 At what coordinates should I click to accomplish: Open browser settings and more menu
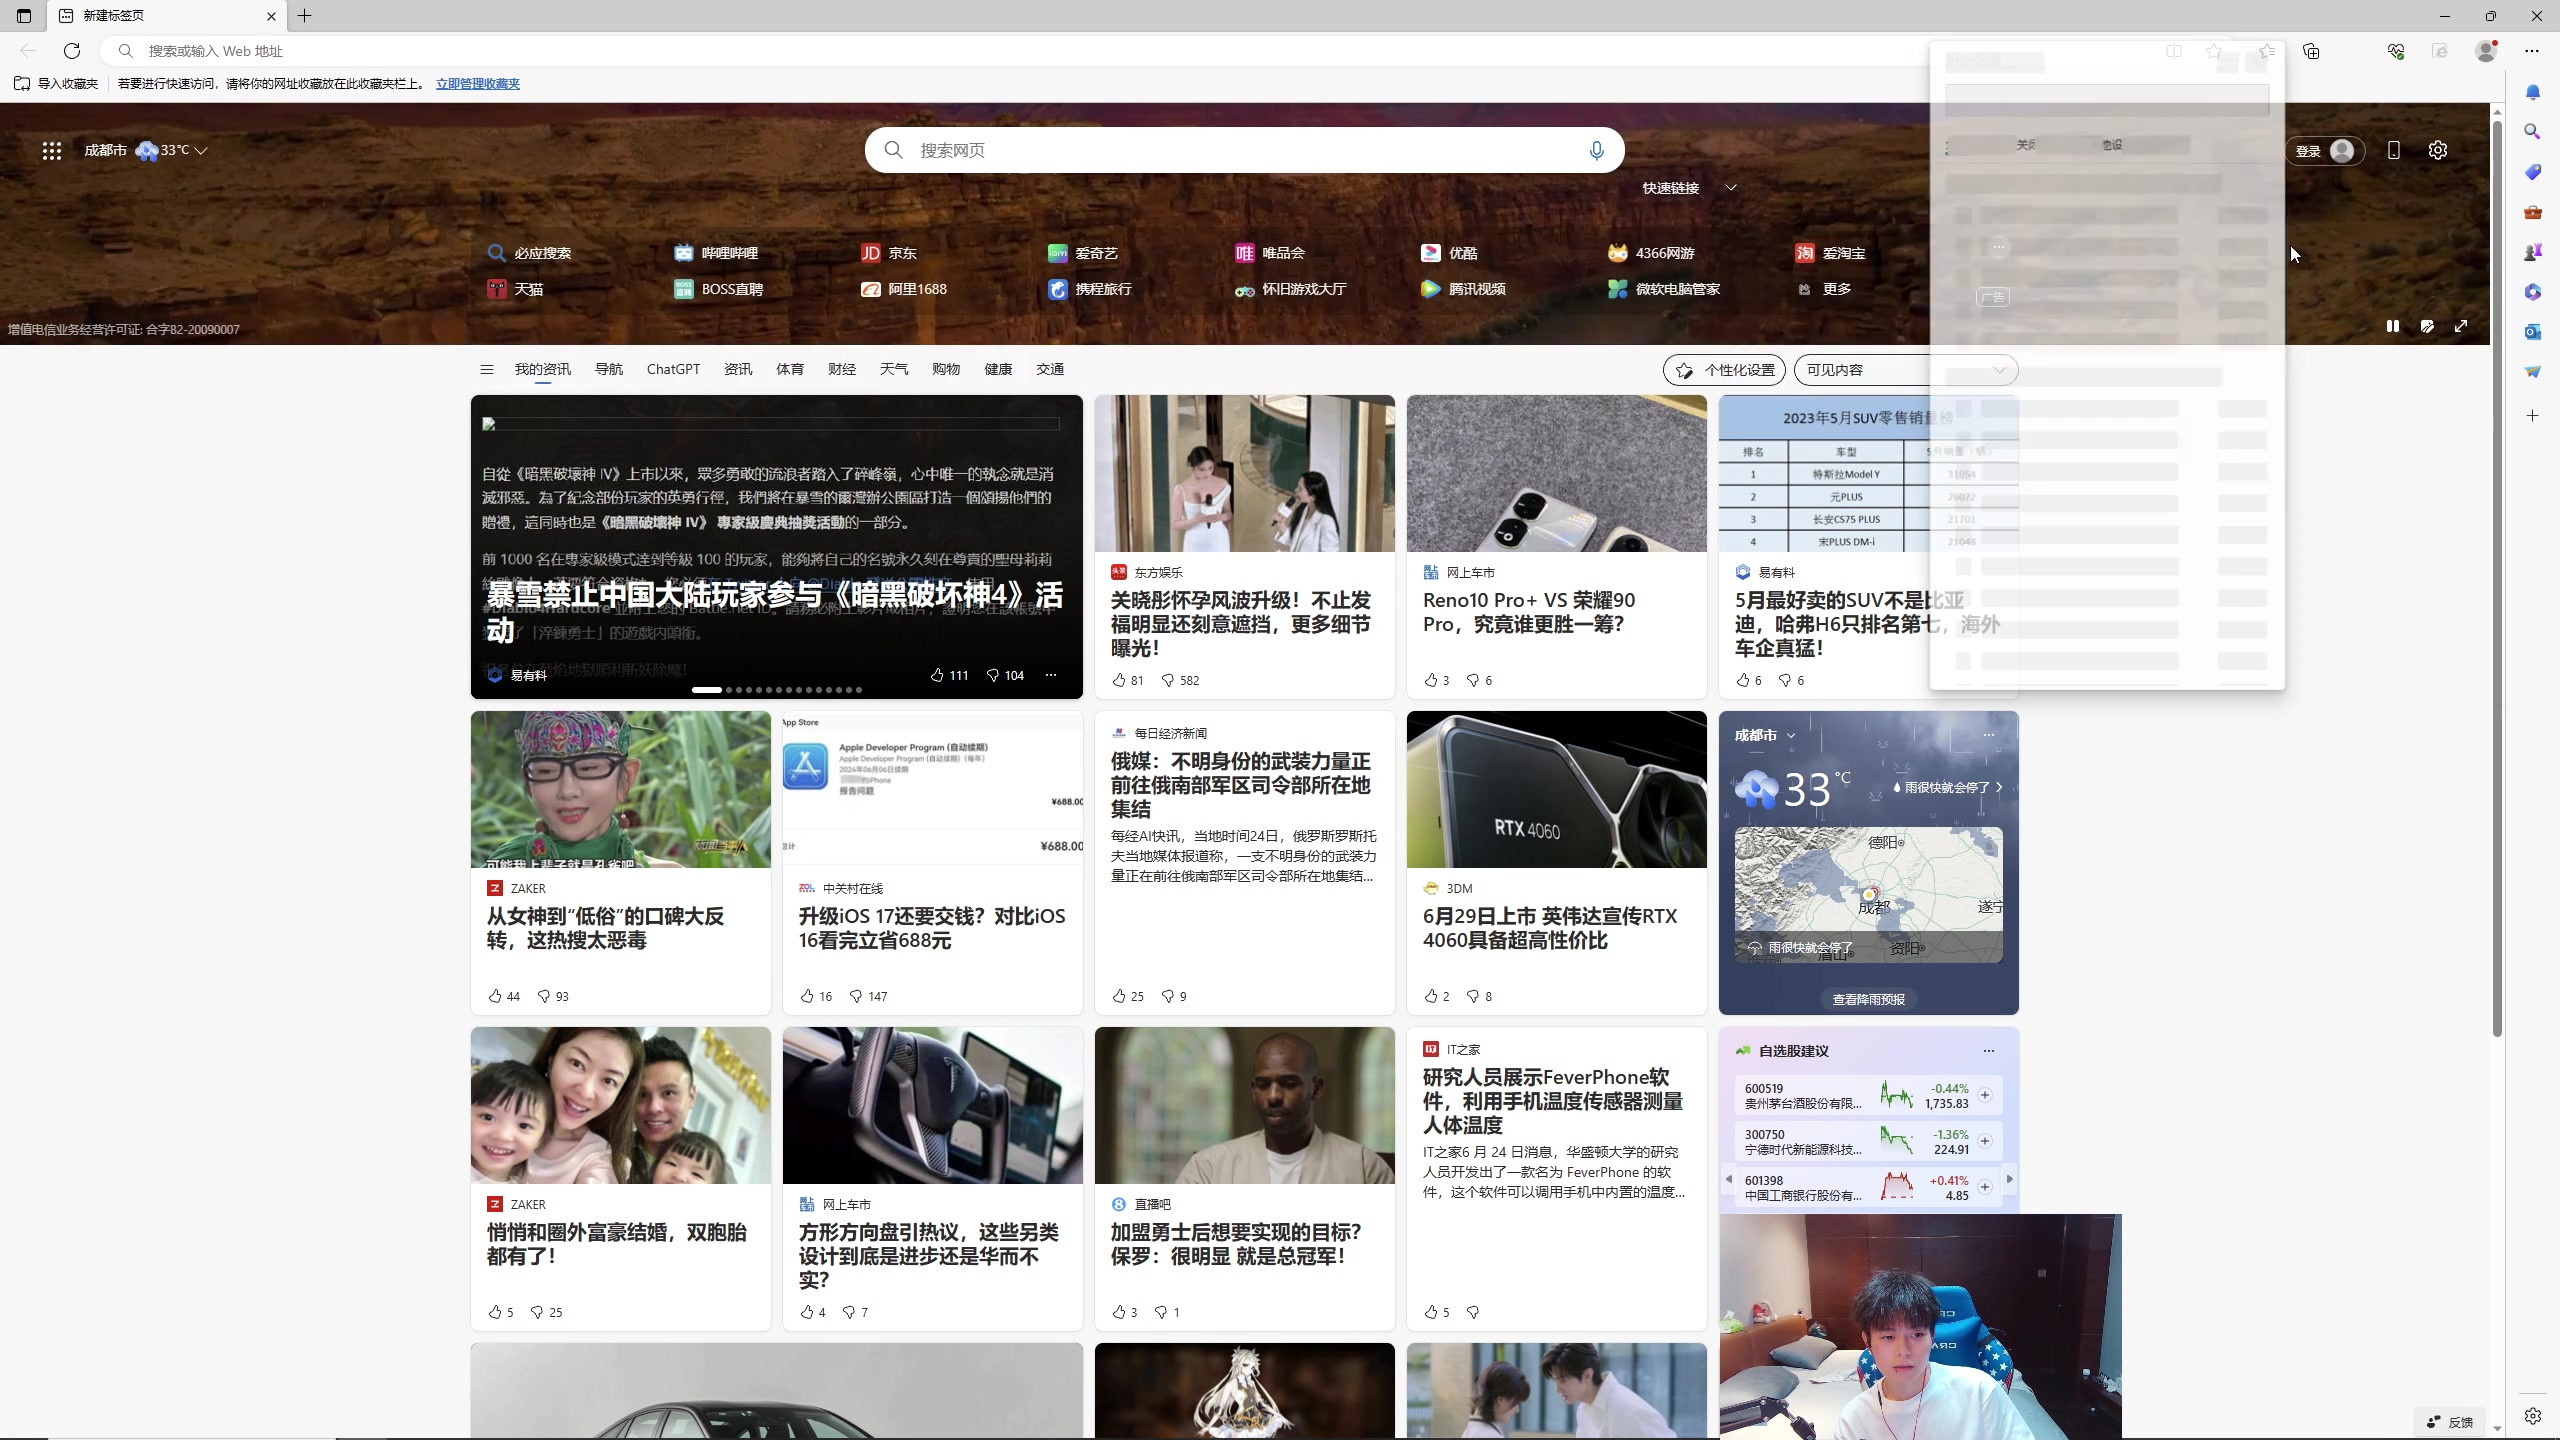2531,51
